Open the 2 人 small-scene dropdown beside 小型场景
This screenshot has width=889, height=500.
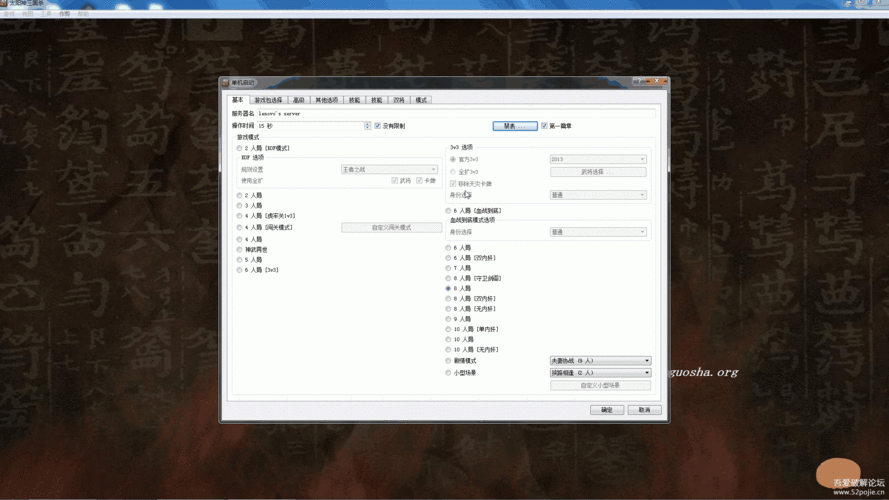pos(600,373)
